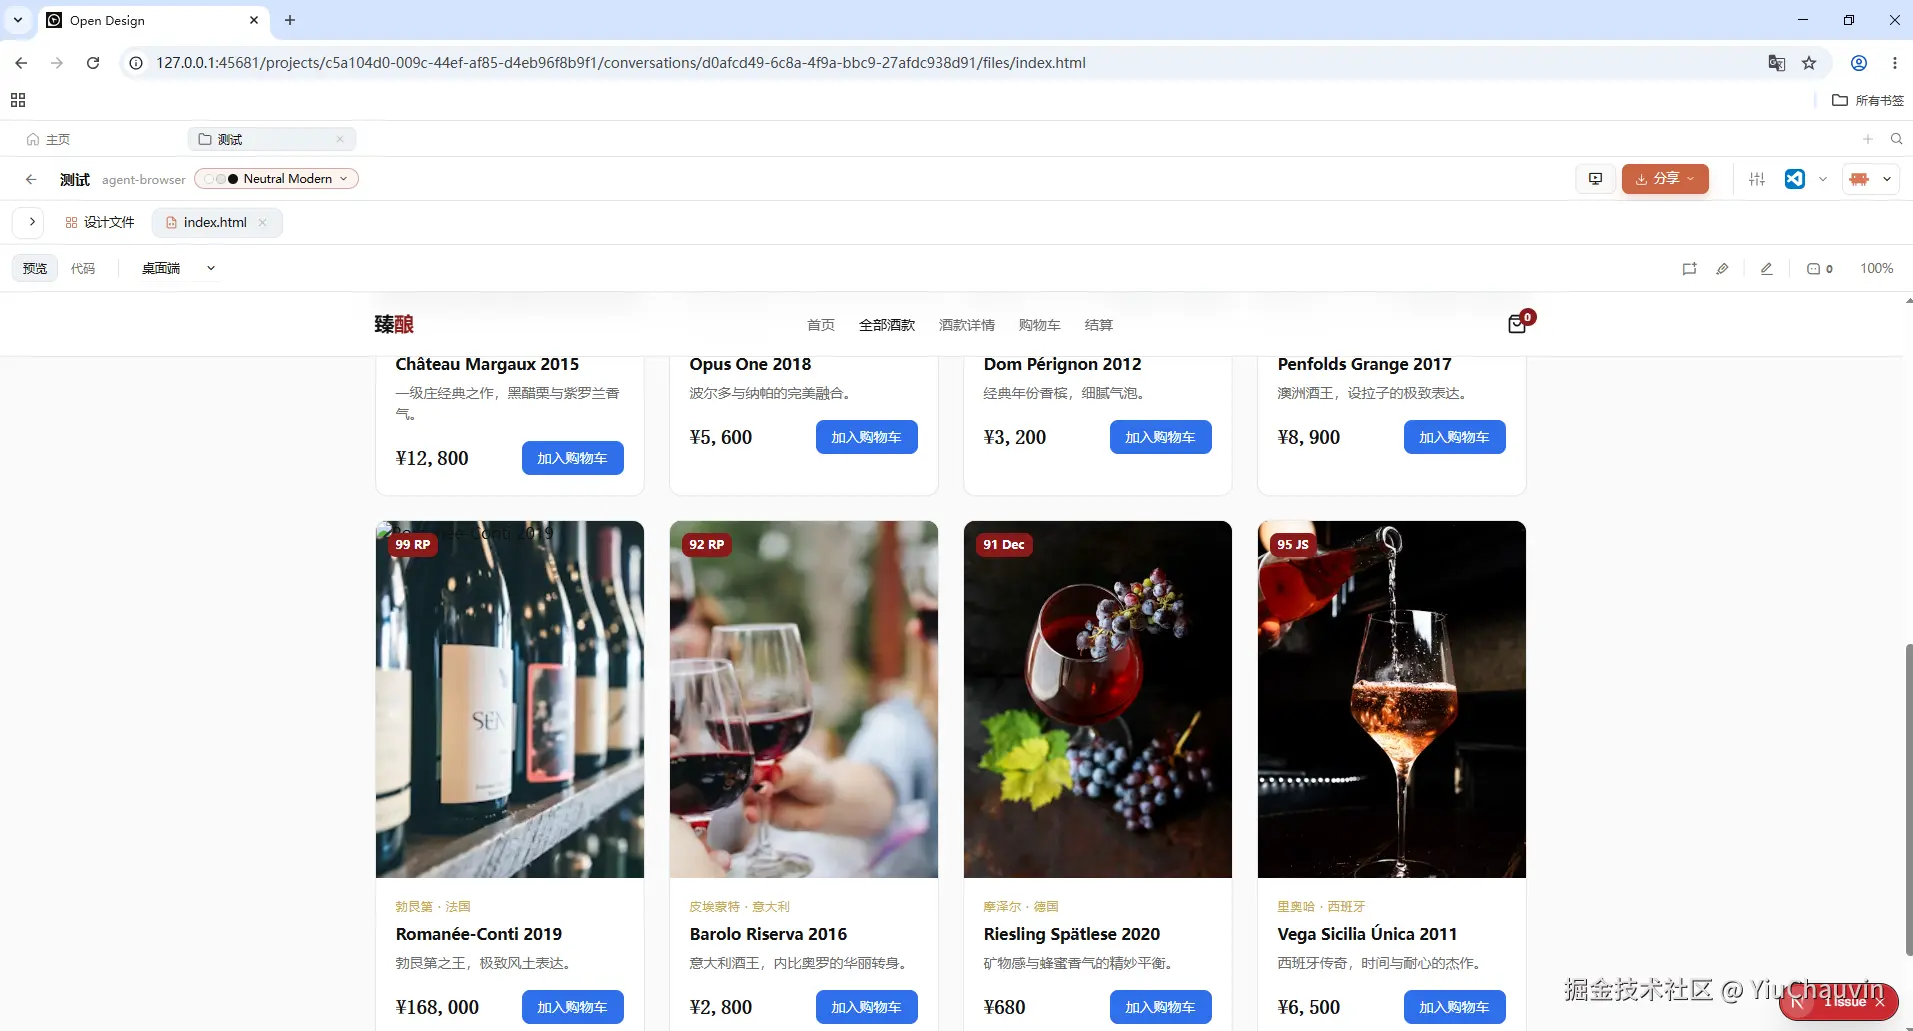Click the Romanée-Conti 2019 title
1913x1031 pixels.
pos(479,934)
